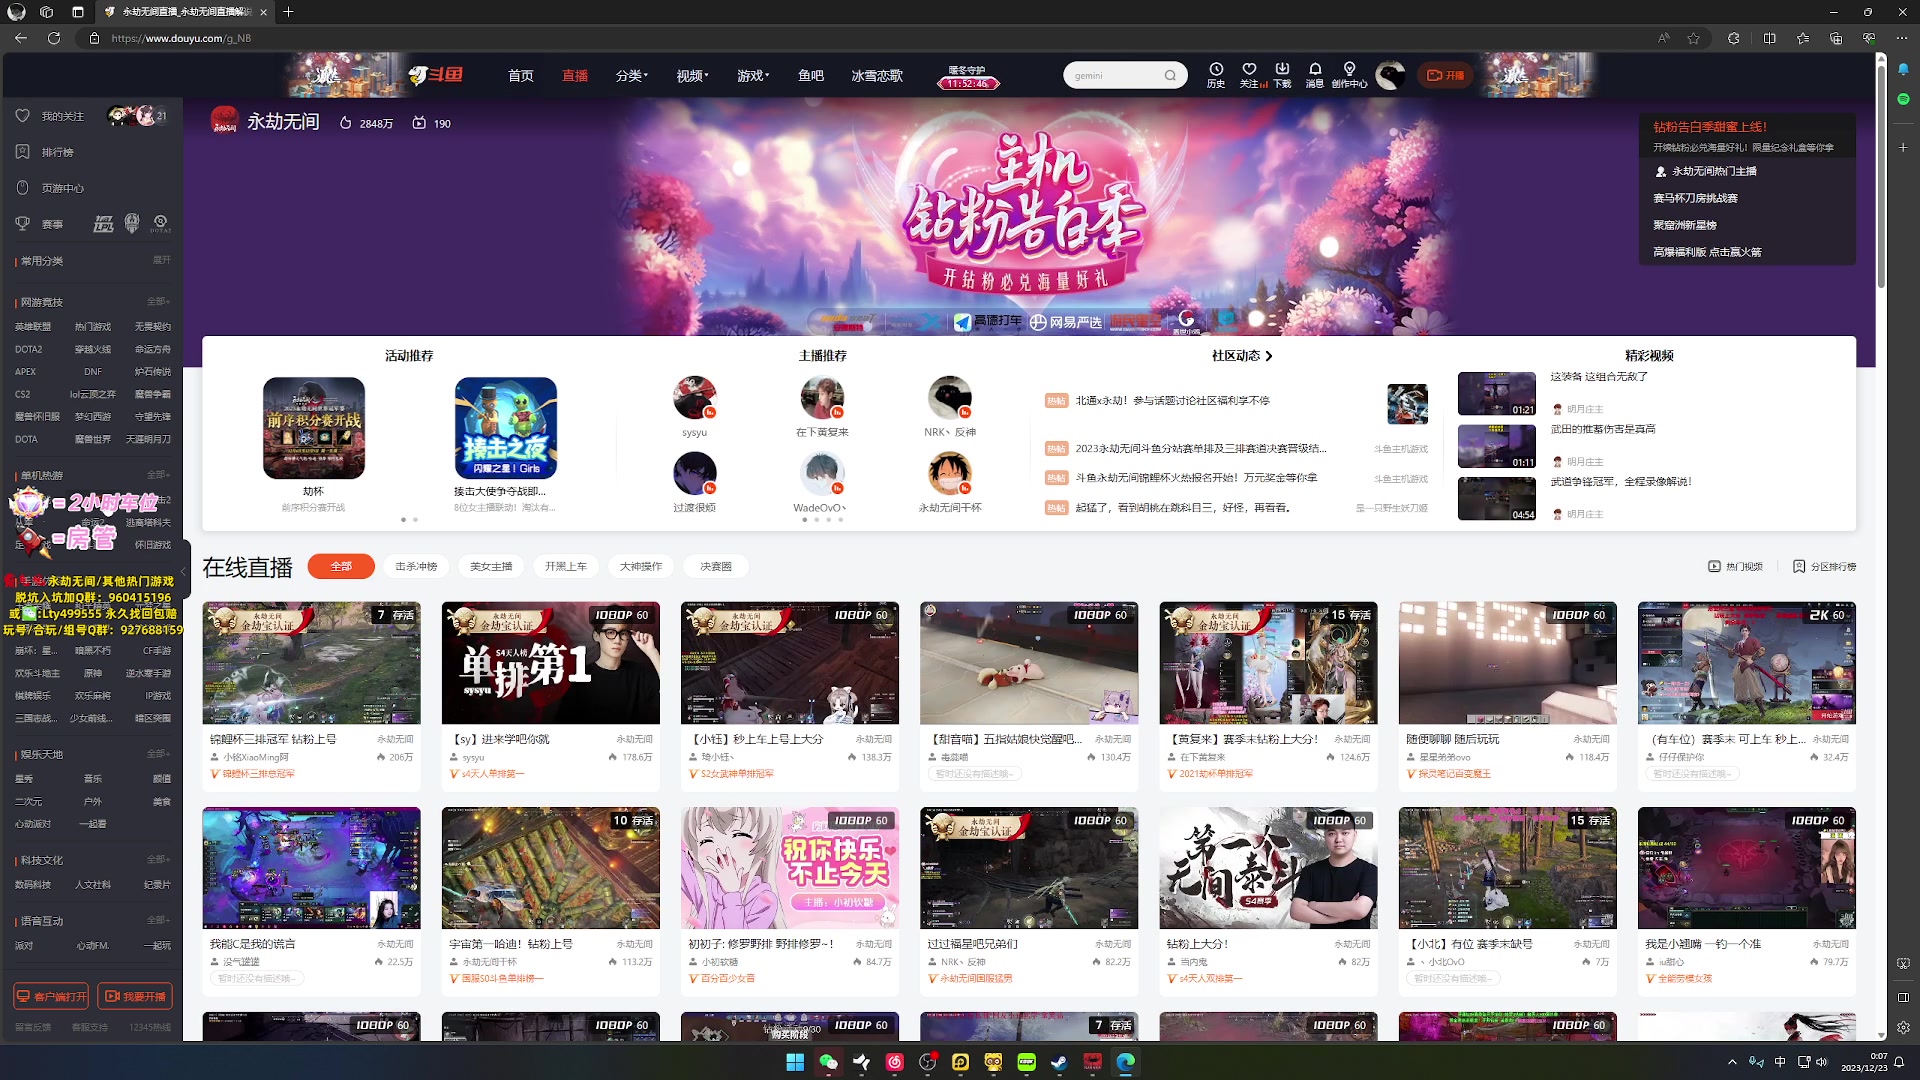Open the 分区排行榜 link
Viewport: 1920px width, 1080px height.
point(1825,566)
